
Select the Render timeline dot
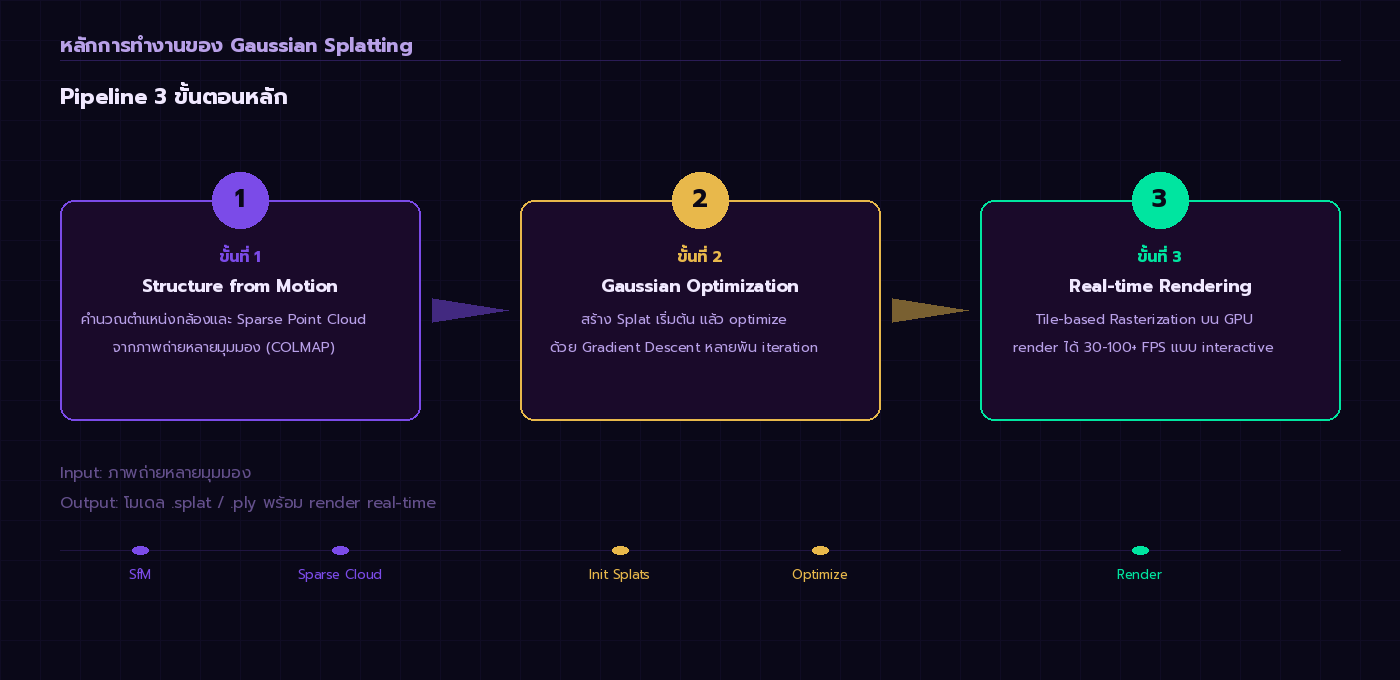[x=1140, y=550]
